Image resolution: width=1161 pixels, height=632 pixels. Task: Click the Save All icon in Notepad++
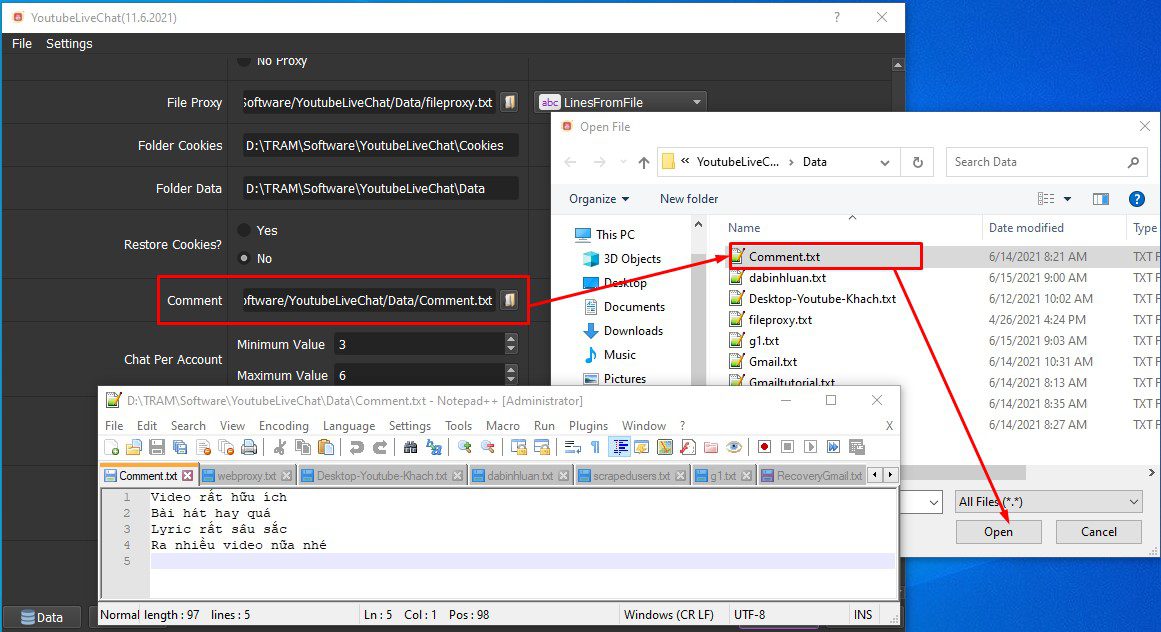(180, 447)
